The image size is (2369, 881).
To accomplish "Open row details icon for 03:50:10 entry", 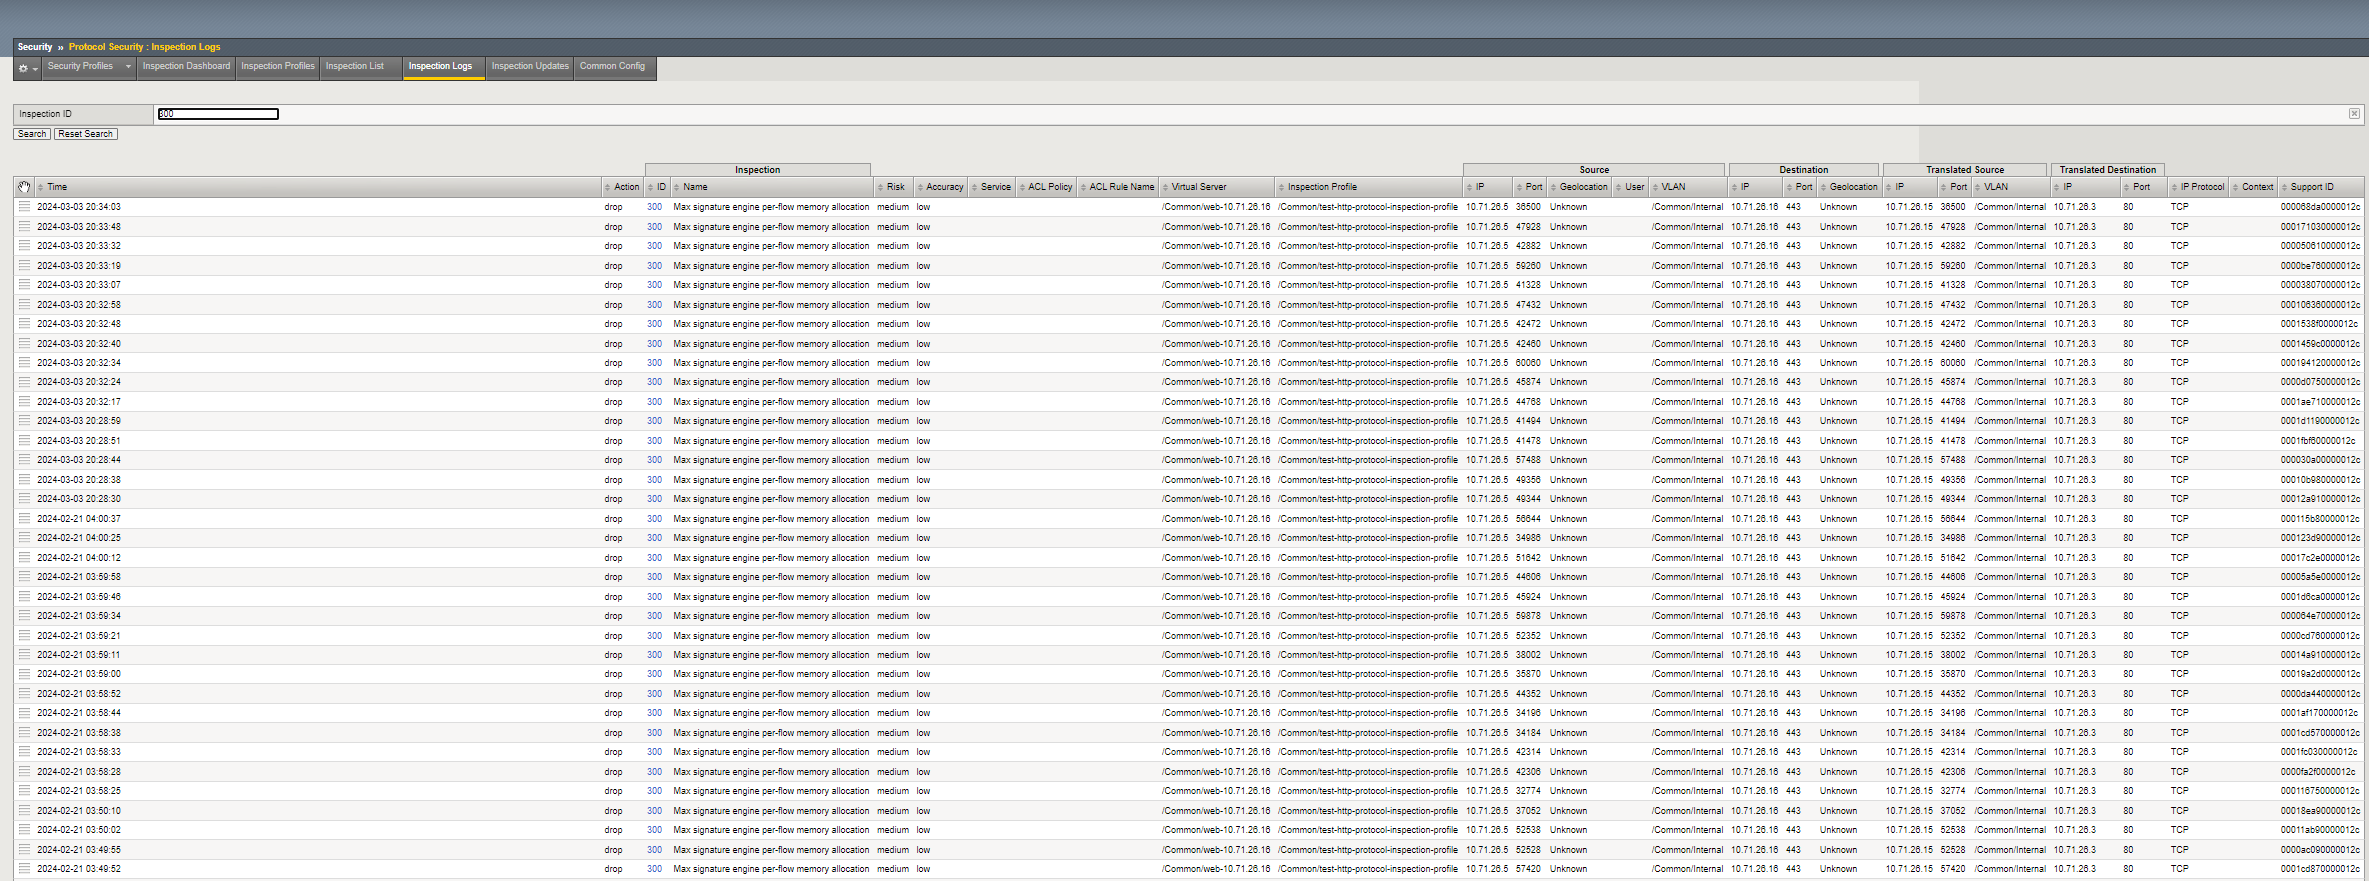I will (x=24, y=811).
